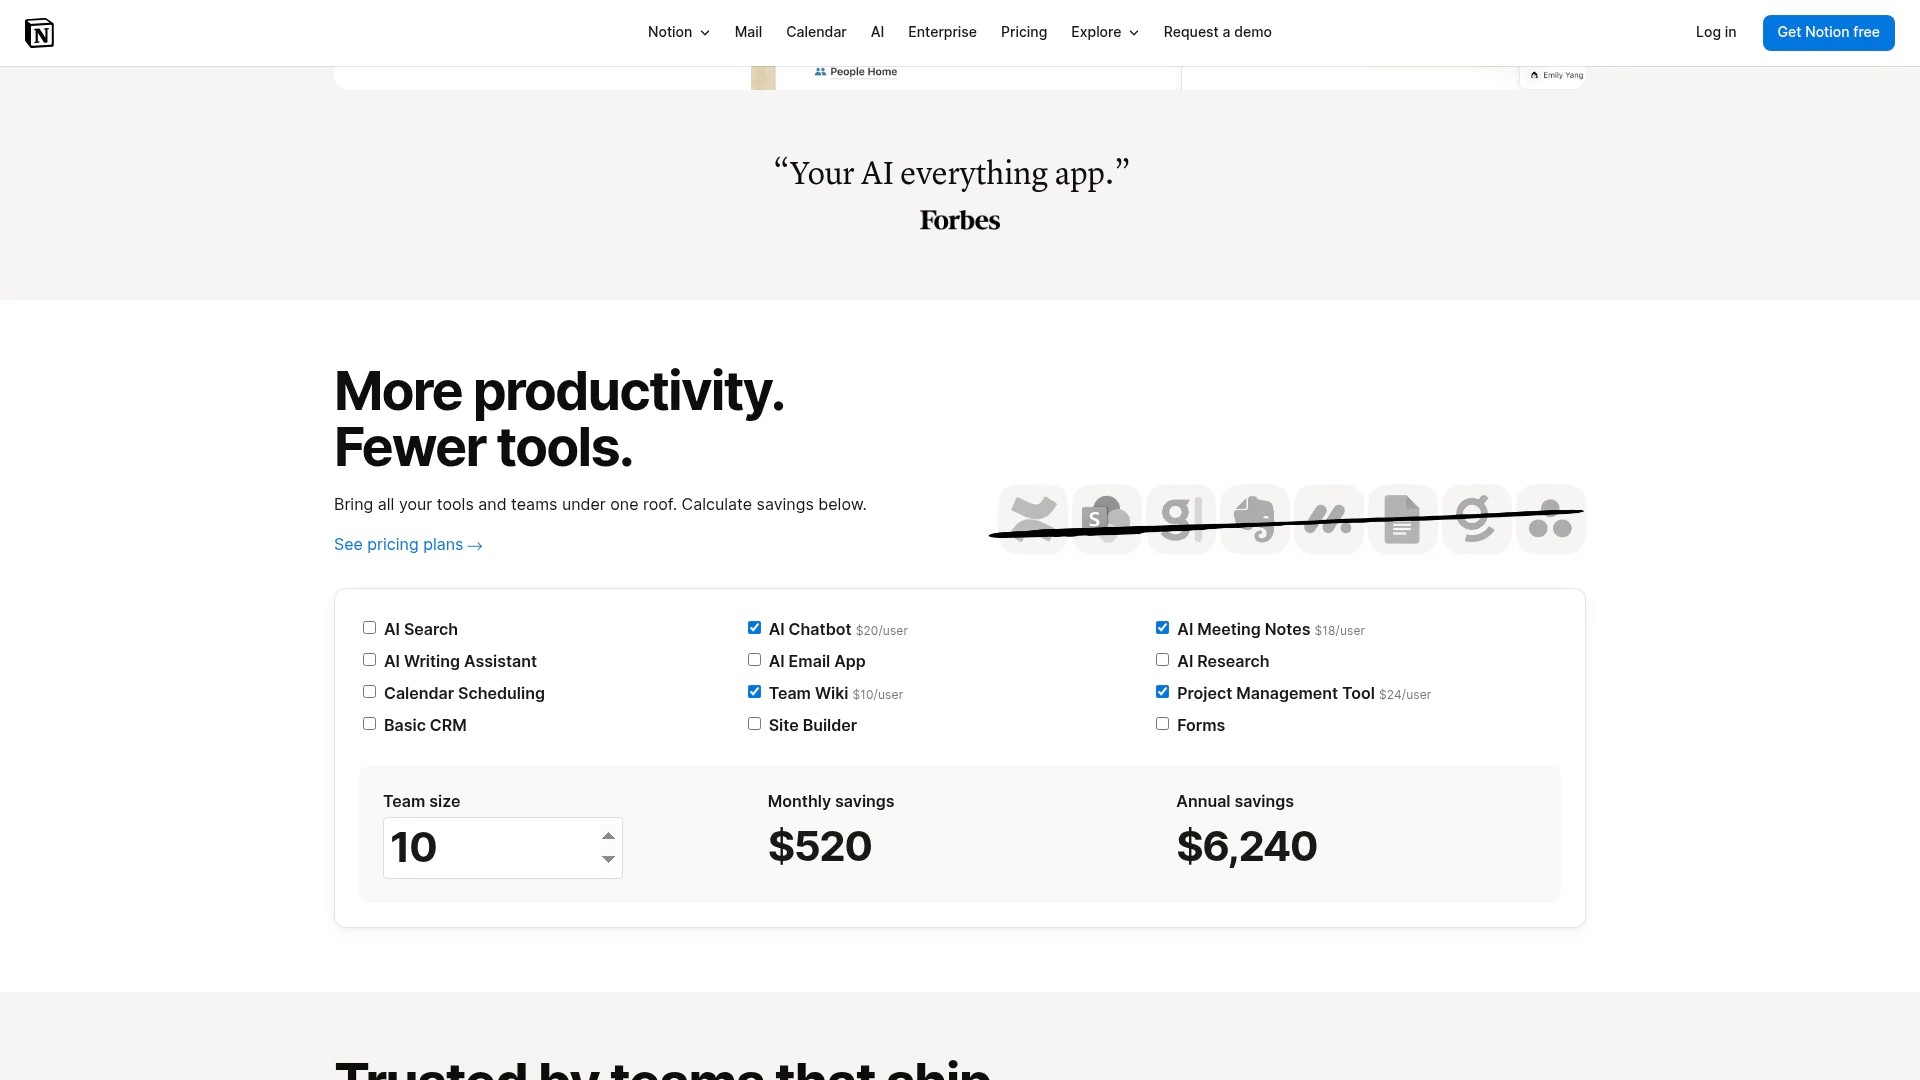Increase team size with the up arrow
Viewport: 1920px width, 1080px height.
(x=609, y=836)
